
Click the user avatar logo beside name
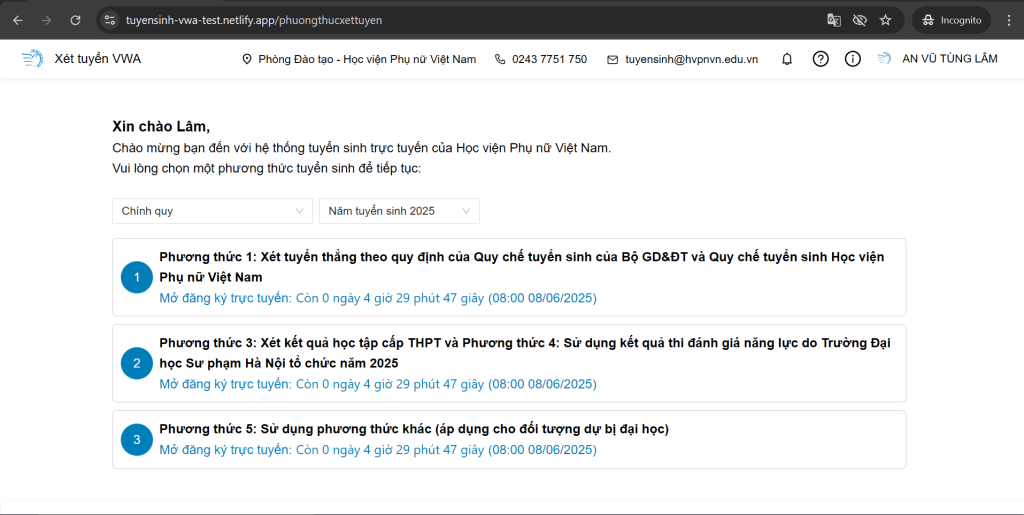click(x=884, y=59)
